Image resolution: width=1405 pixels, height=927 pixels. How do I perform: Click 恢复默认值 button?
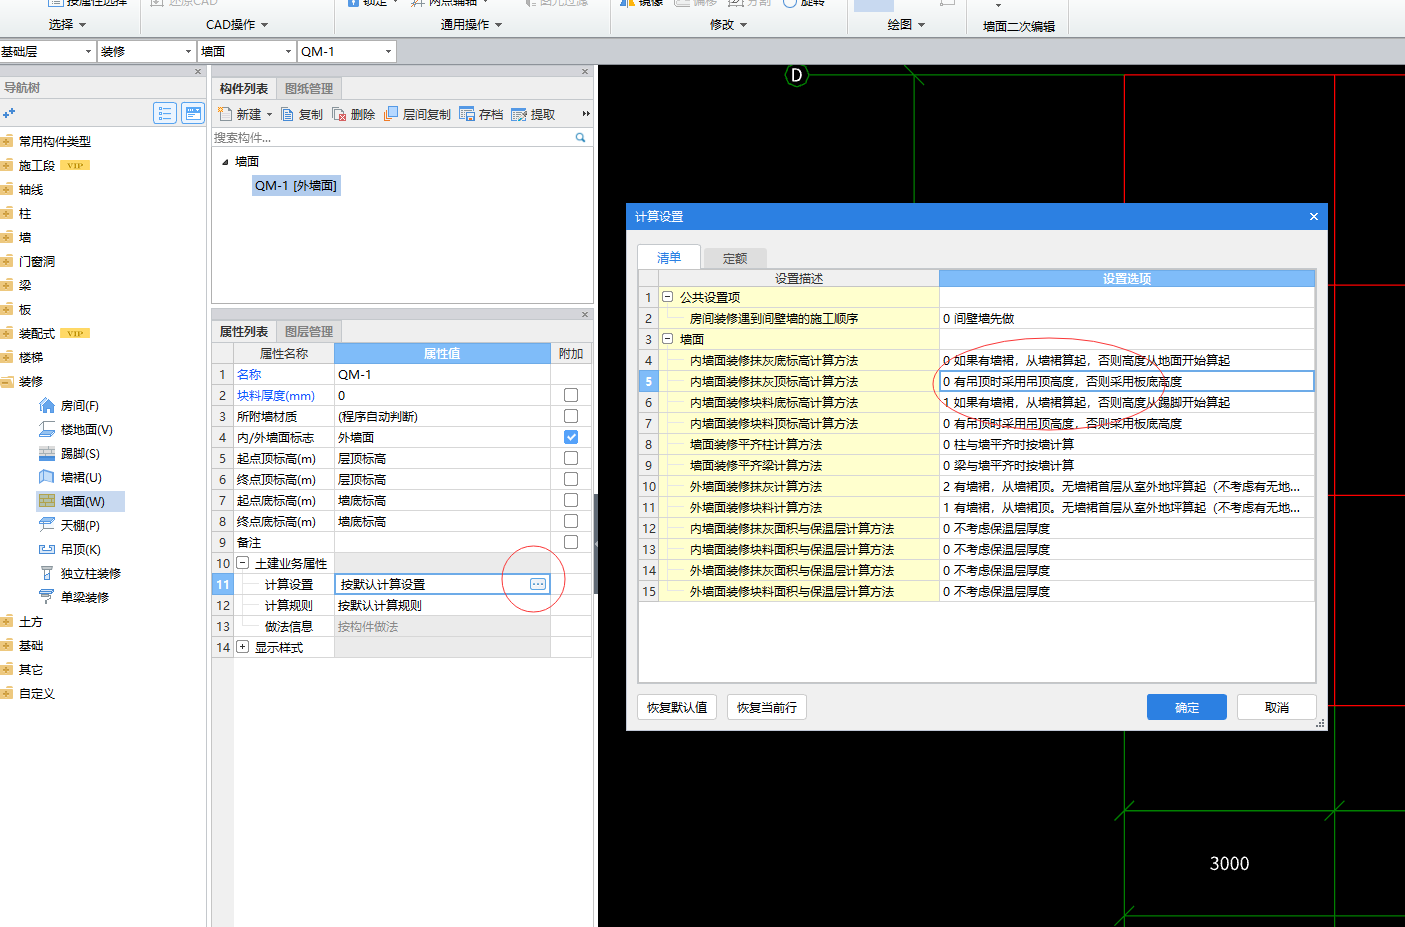pos(677,707)
